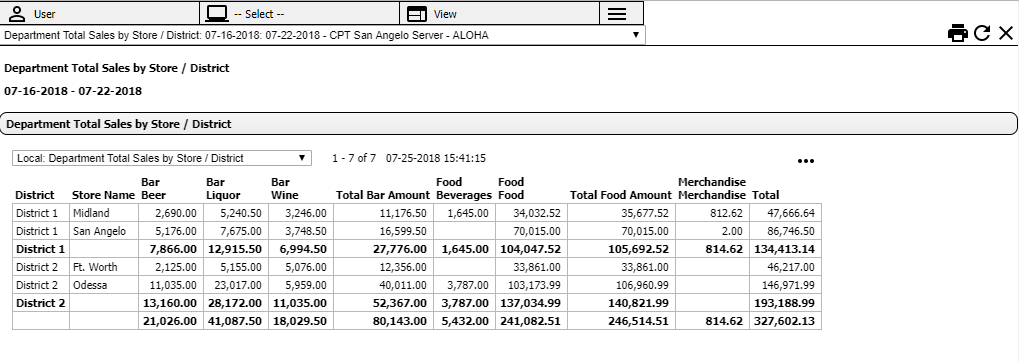Click the User person icon
Screen dimensions: 1019x362
click(18, 14)
